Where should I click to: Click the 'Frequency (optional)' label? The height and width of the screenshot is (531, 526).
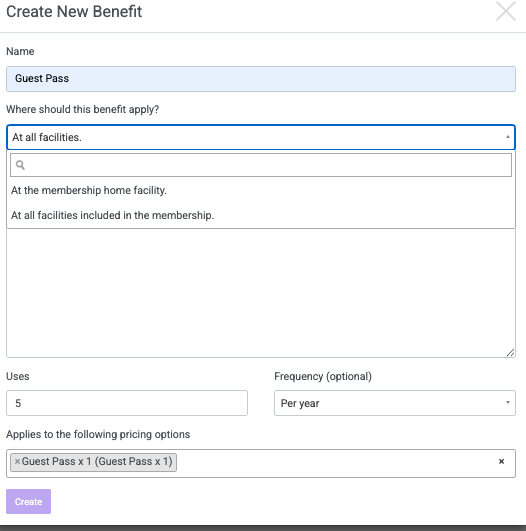click(323, 376)
